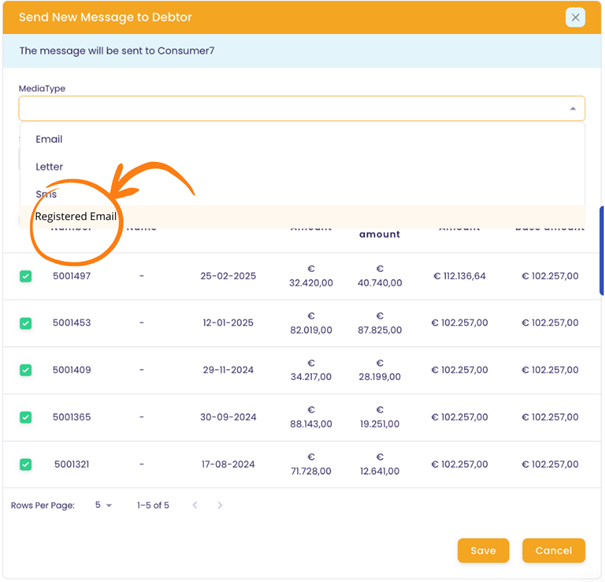
Task: Click the date 12-01-2025 cell
Action: (227, 323)
